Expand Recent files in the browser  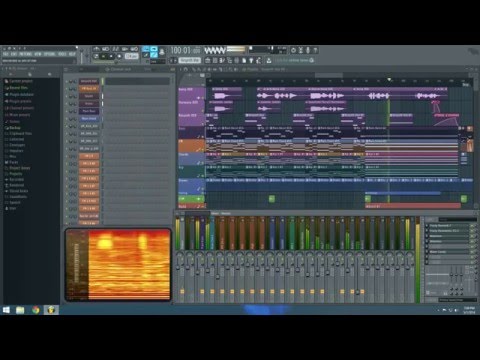(16, 88)
